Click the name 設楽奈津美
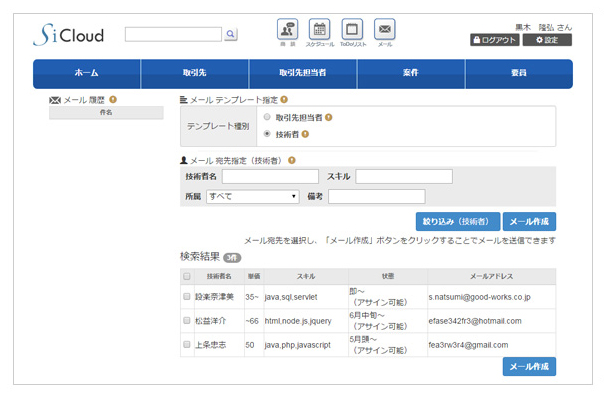This screenshot has width=604, height=397. click(214, 297)
